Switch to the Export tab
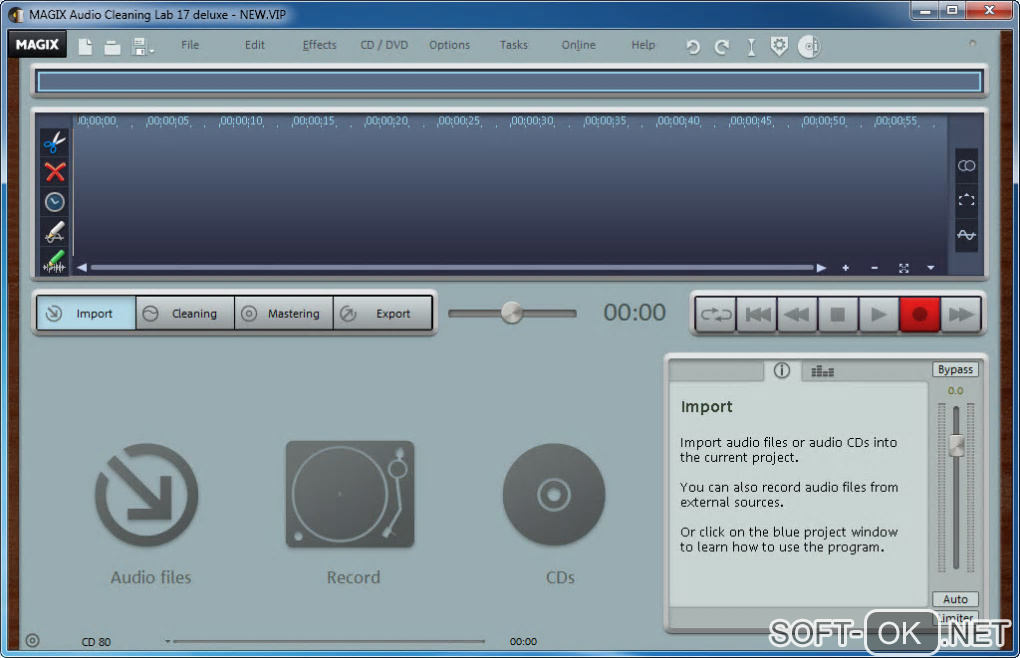This screenshot has width=1020, height=658. click(x=383, y=313)
